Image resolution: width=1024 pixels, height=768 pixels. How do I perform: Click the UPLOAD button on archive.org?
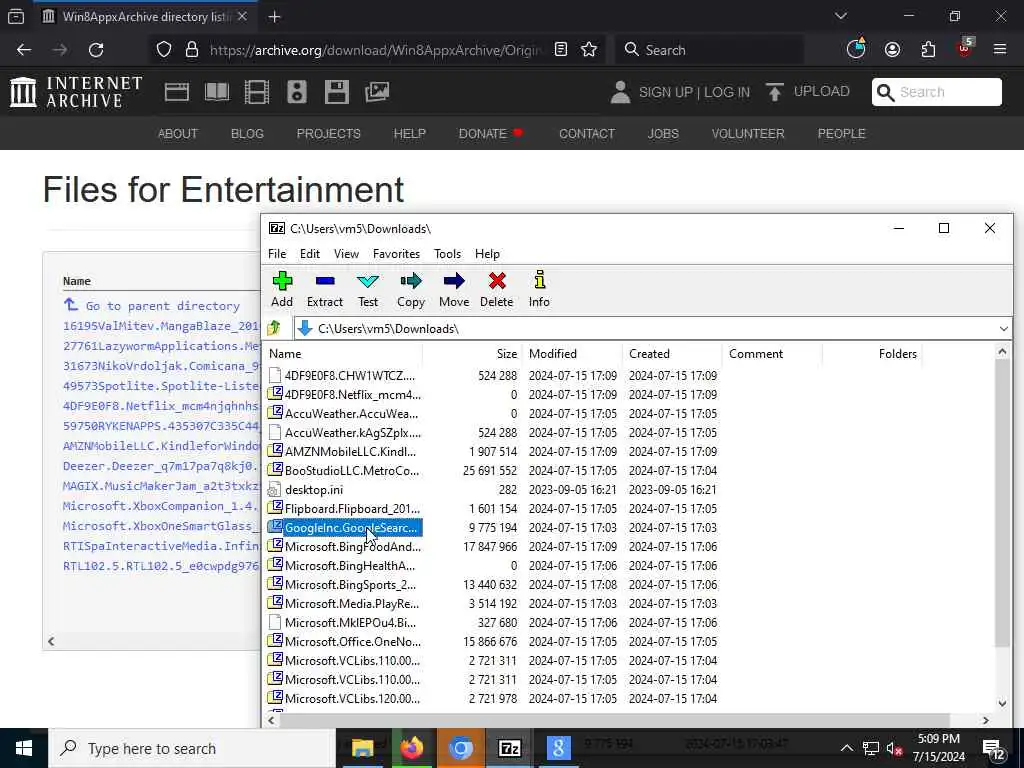808,91
